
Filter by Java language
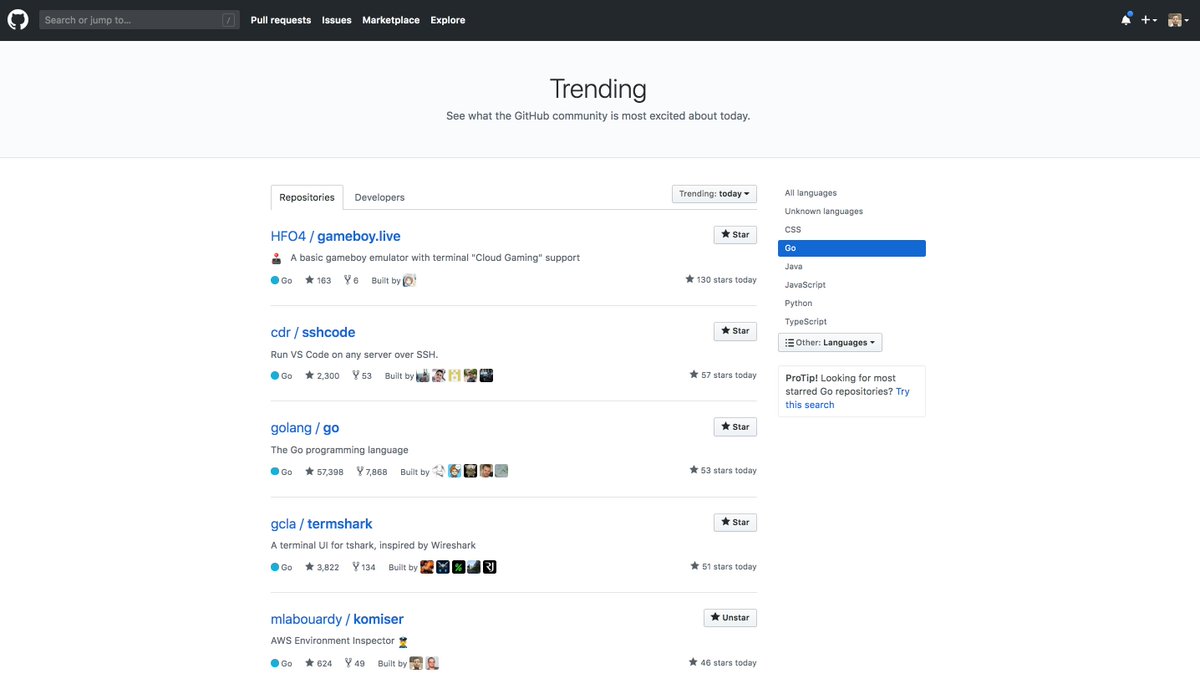click(x=794, y=267)
